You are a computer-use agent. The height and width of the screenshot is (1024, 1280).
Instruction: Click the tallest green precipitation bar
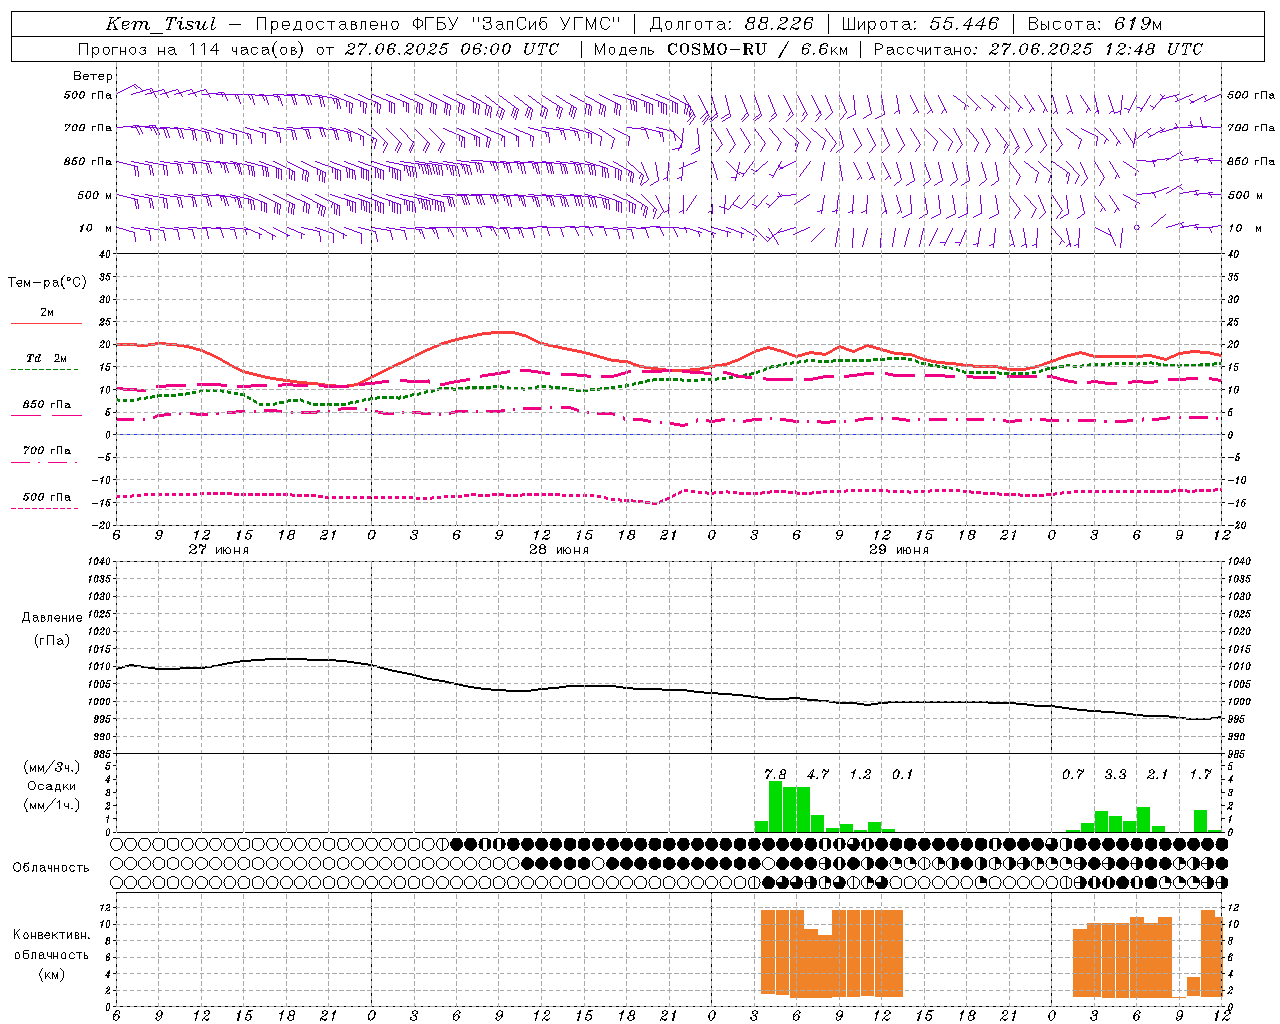tap(775, 807)
